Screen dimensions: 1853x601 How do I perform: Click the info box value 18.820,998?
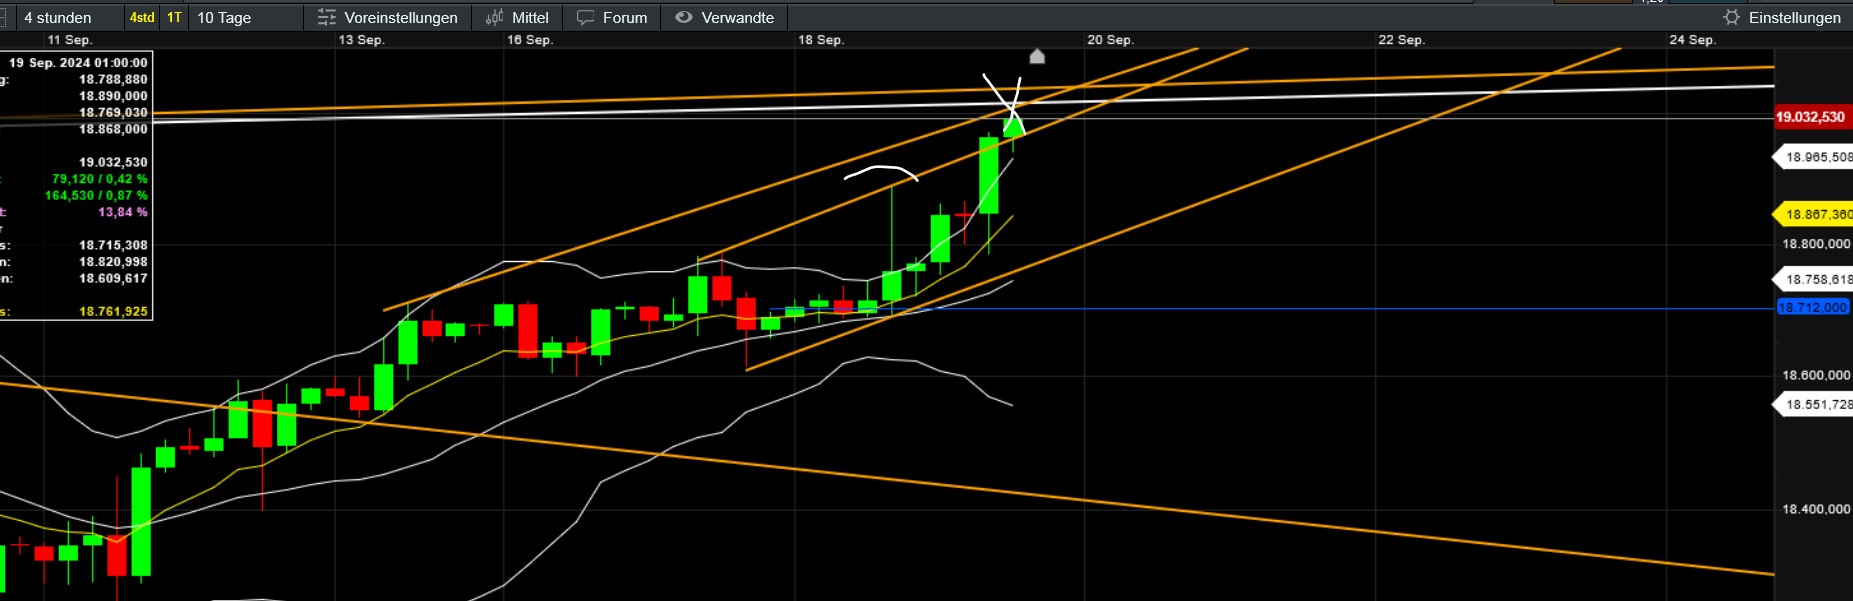[113, 262]
